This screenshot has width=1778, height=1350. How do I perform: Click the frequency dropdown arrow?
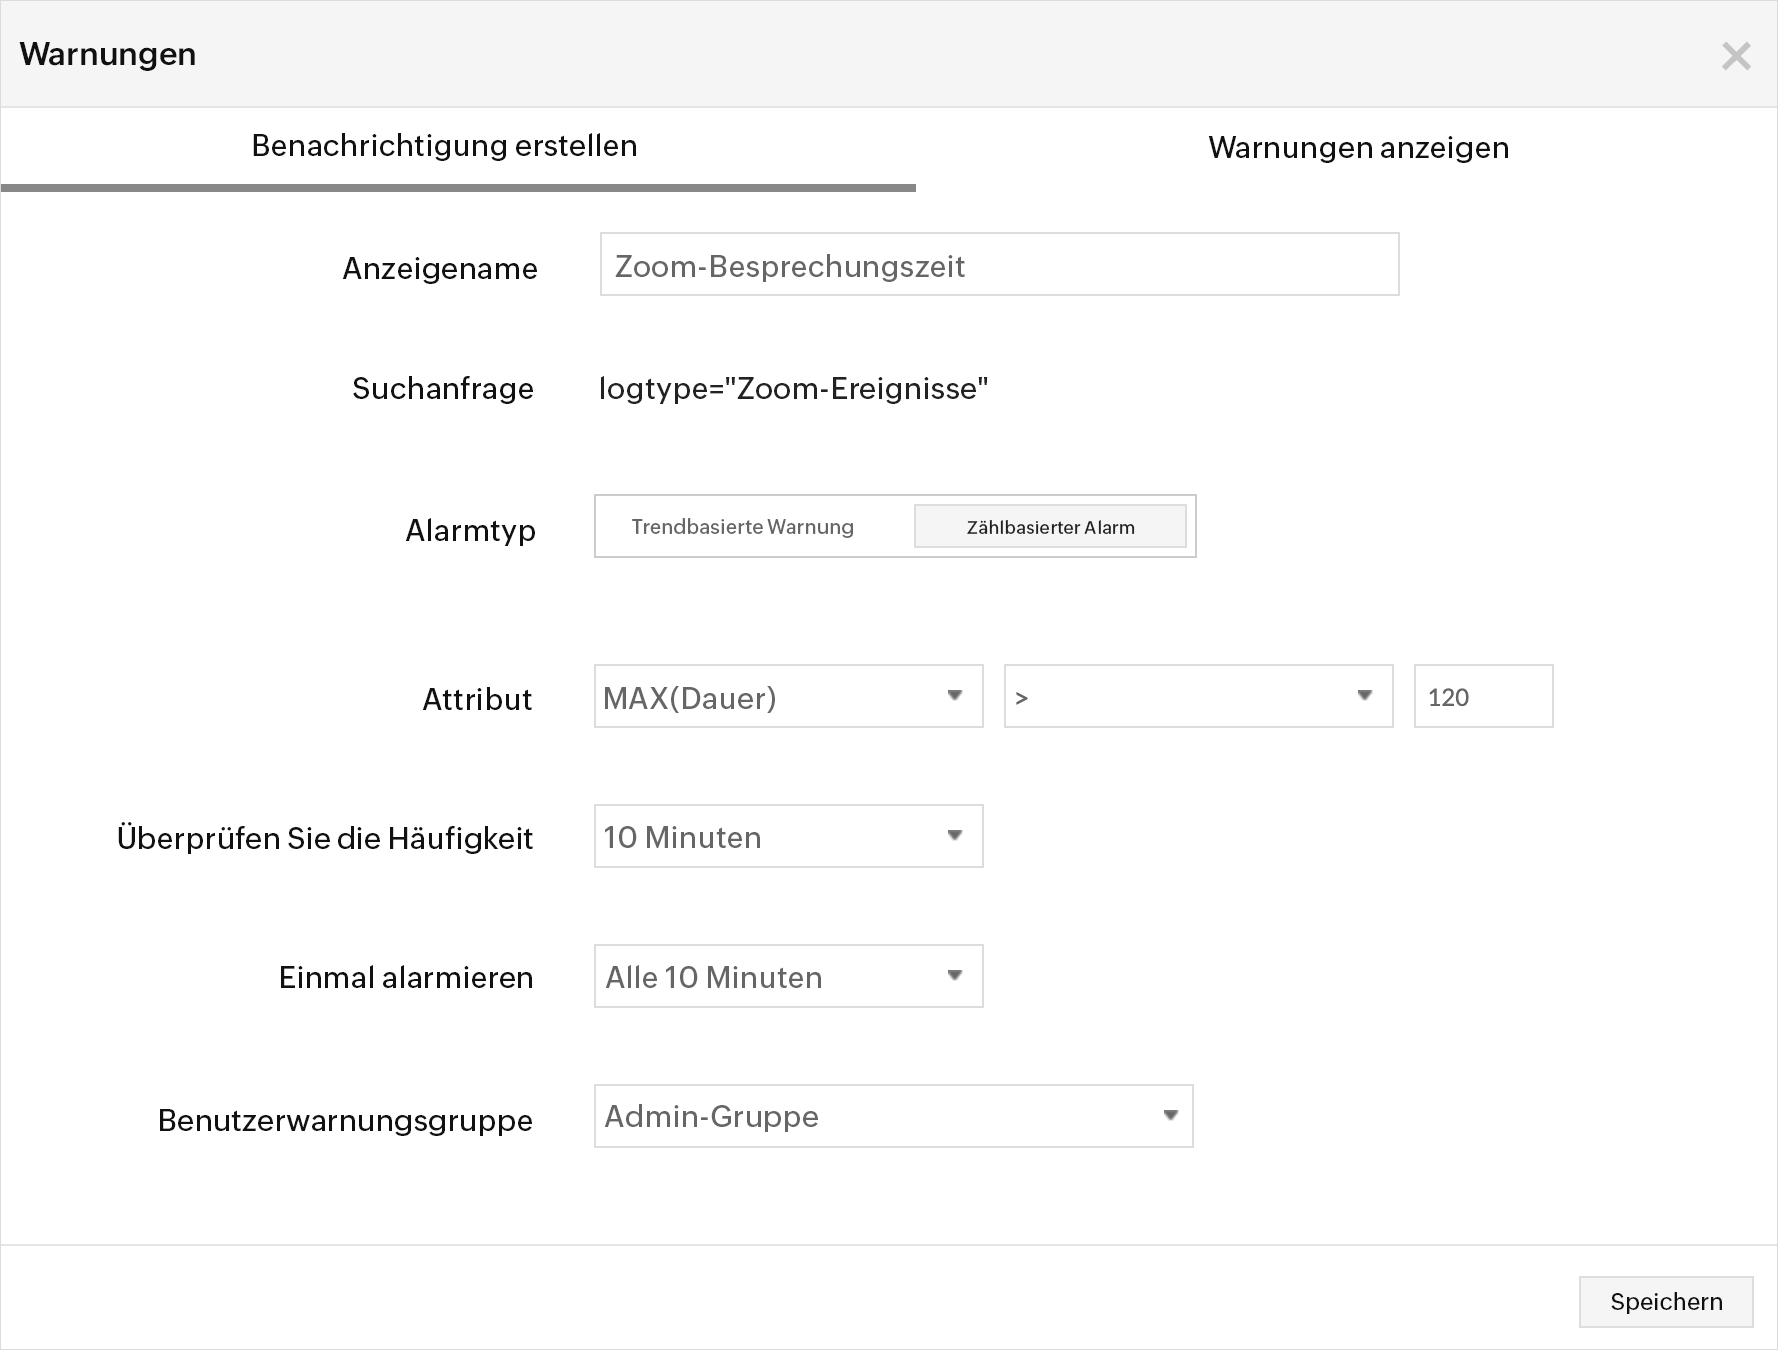[955, 836]
